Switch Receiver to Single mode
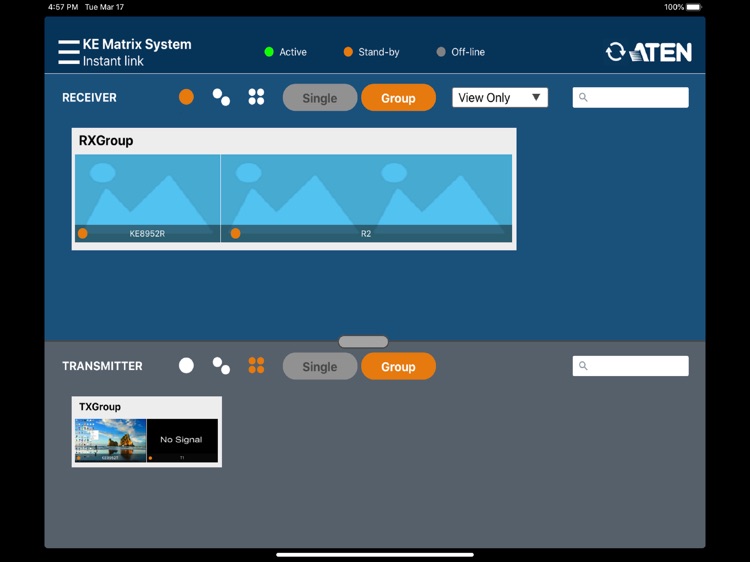This screenshot has height=562, width=750. click(320, 98)
